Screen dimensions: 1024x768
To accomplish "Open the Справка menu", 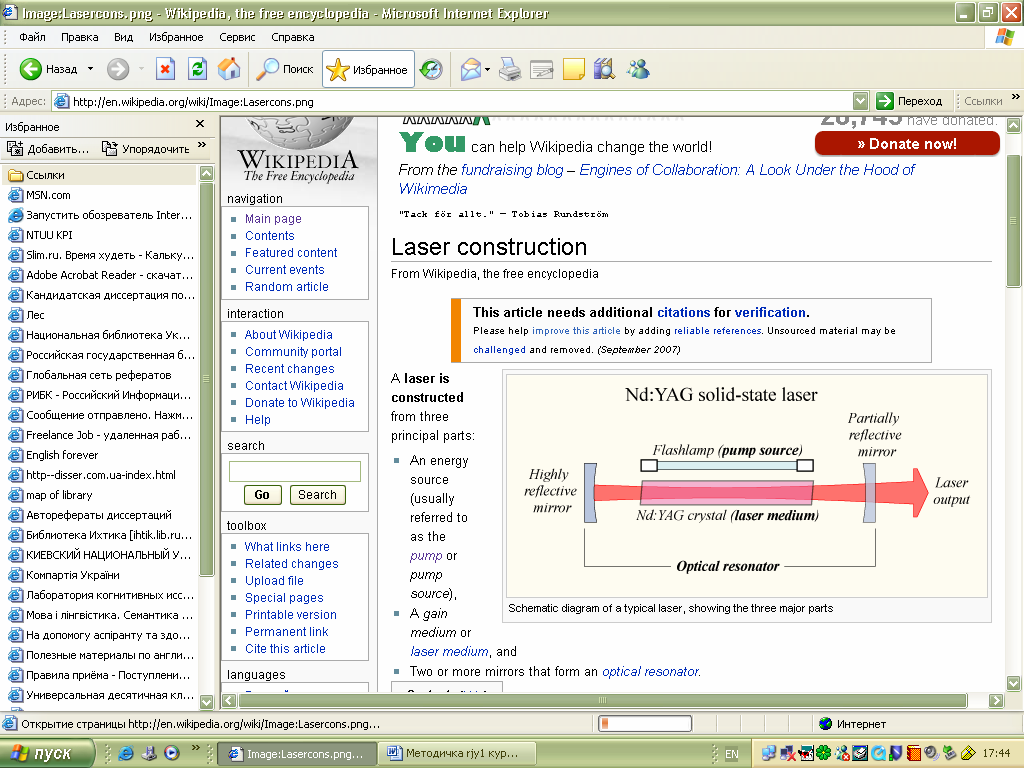I will [293, 37].
